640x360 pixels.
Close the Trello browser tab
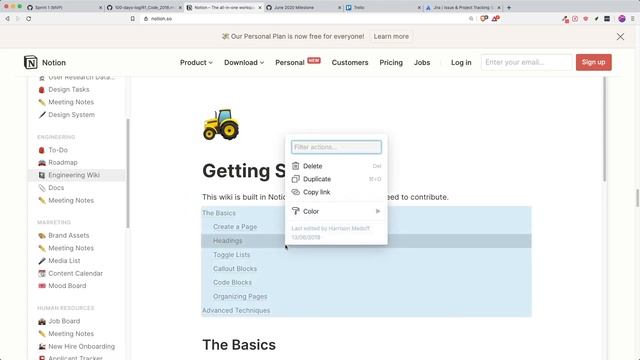[419, 7]
